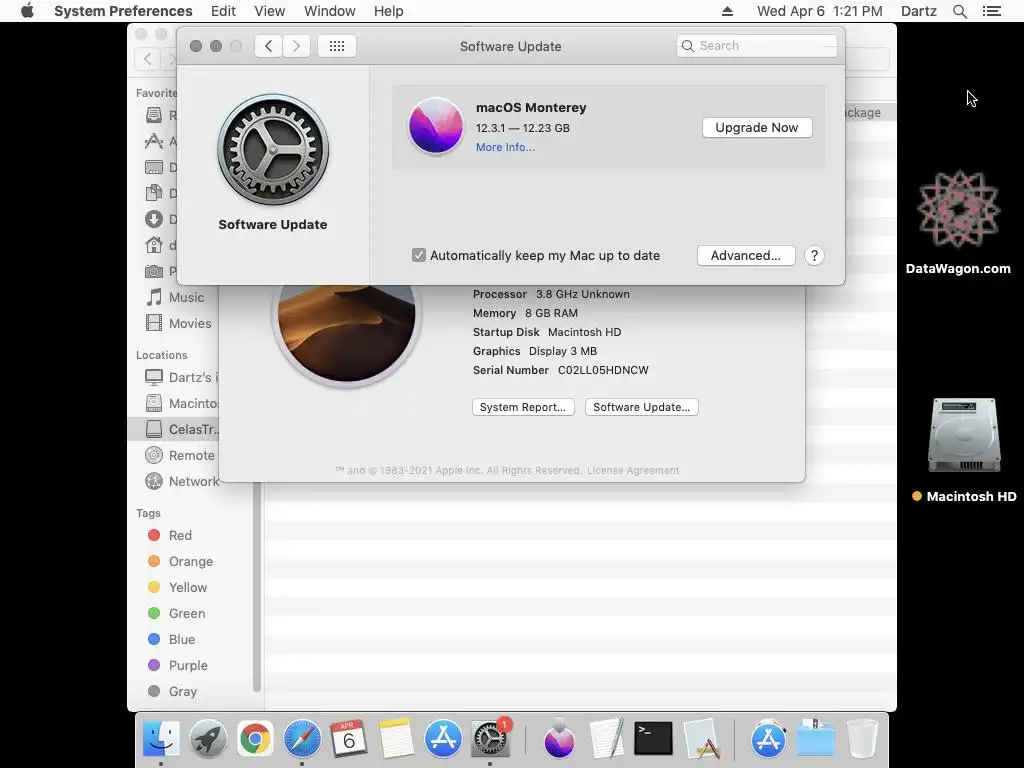
Task: Open Install macOS Monterey dock icon
Action: coord(559,739)
